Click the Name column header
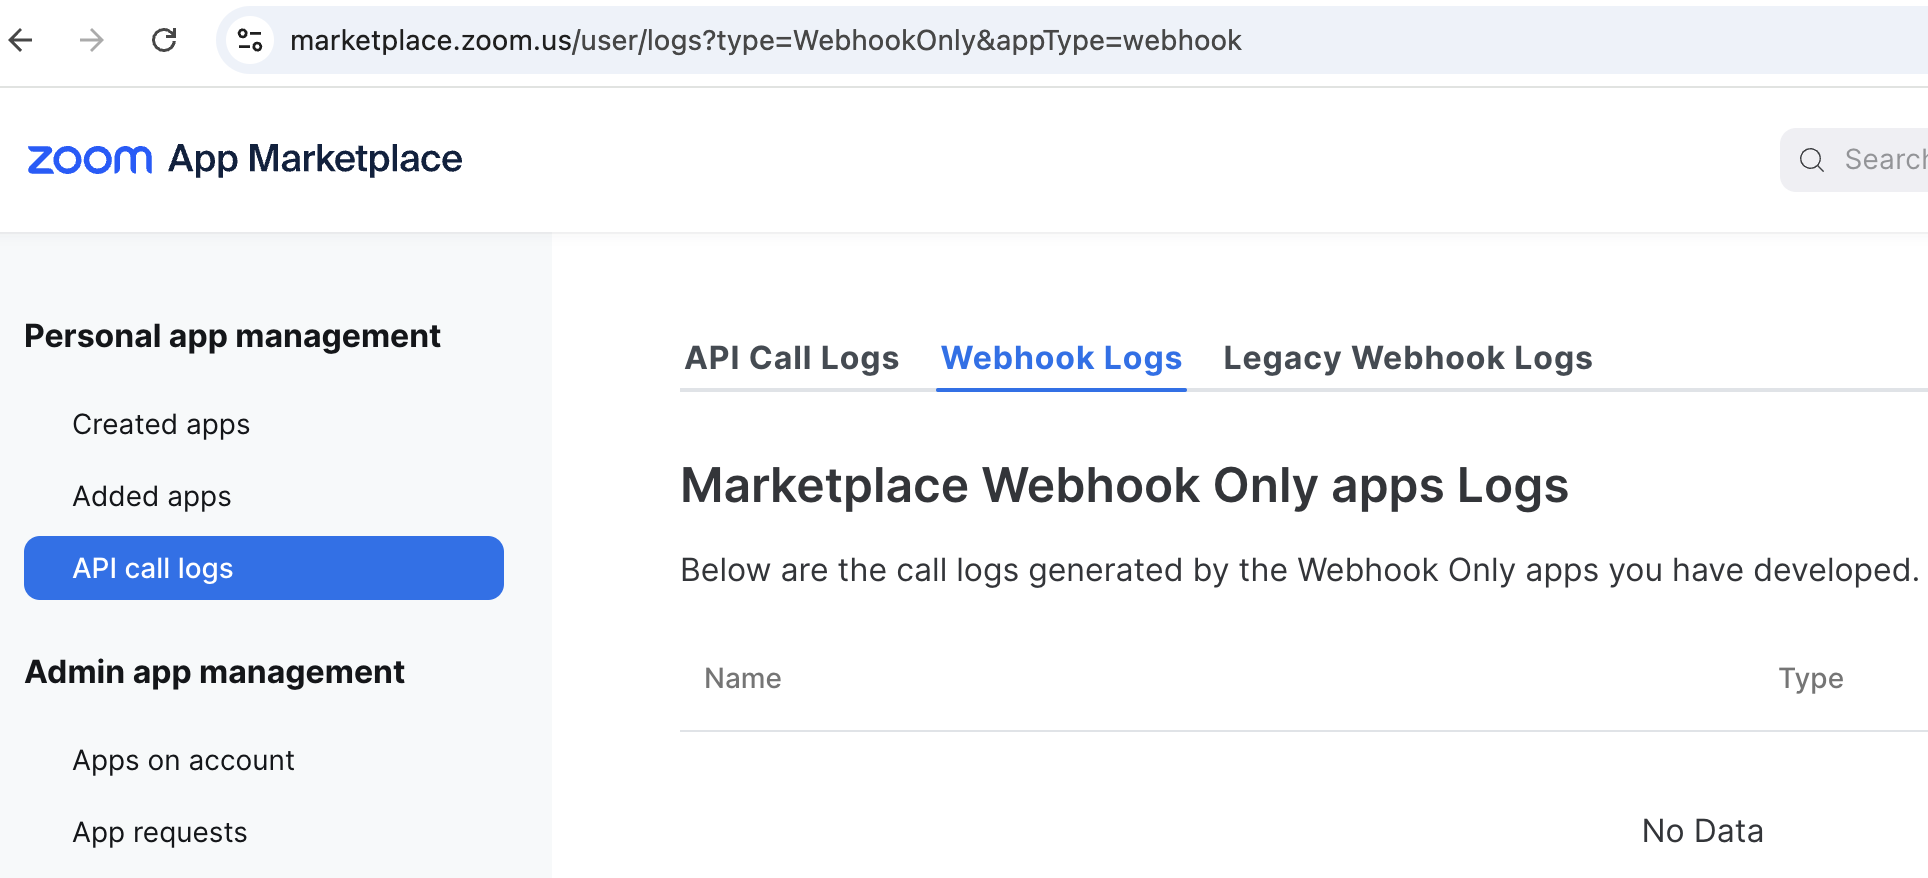The image size is (1928, 878). pos(743,678)
